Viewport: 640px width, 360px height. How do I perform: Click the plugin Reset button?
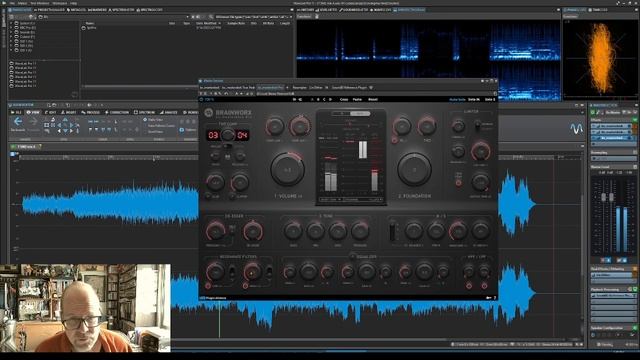click(x=373, y=99)
